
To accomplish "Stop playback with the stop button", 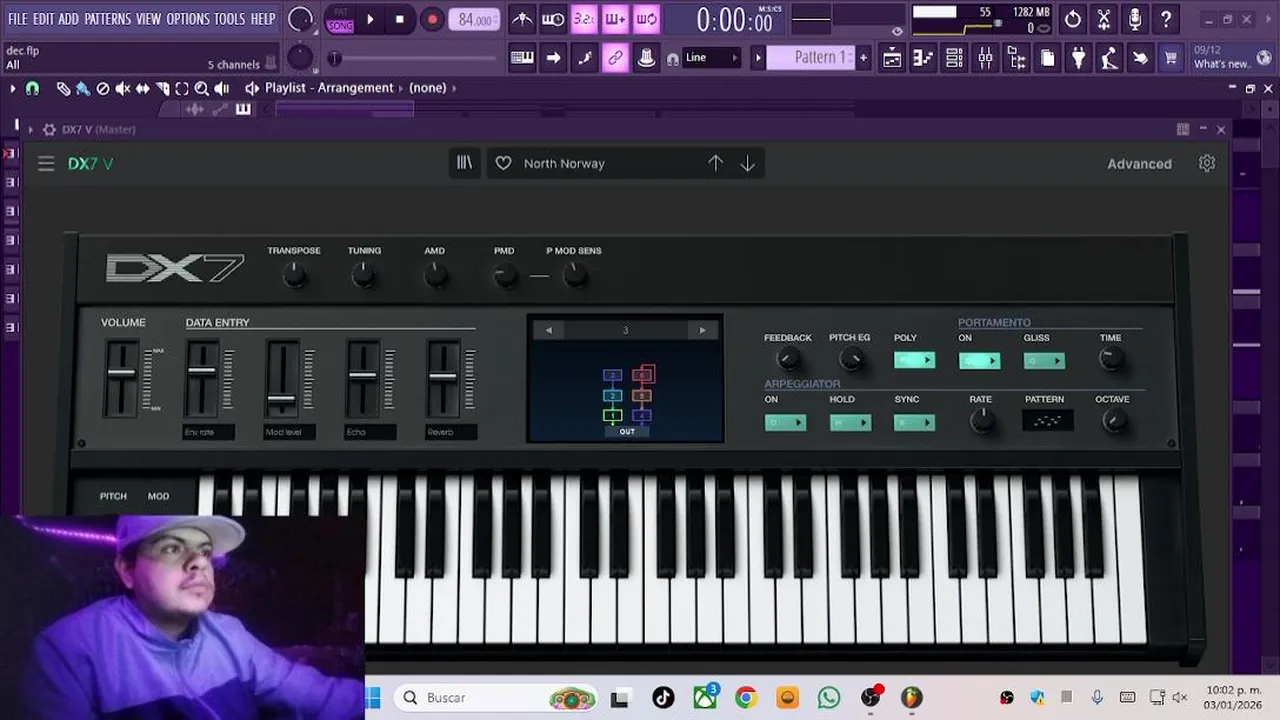I will point(400,19).
